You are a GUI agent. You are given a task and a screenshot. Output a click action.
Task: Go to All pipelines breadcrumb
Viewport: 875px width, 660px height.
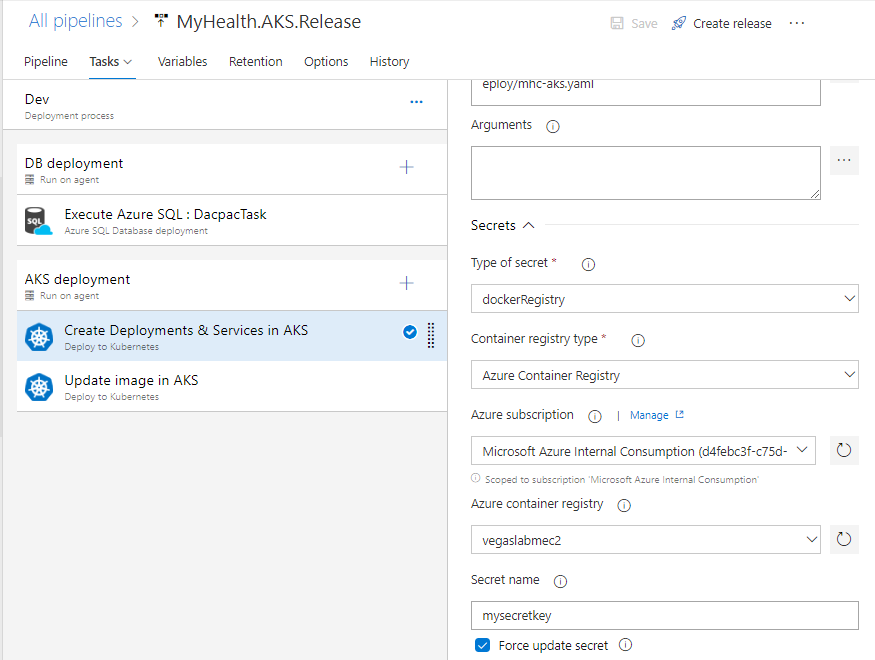75,21
